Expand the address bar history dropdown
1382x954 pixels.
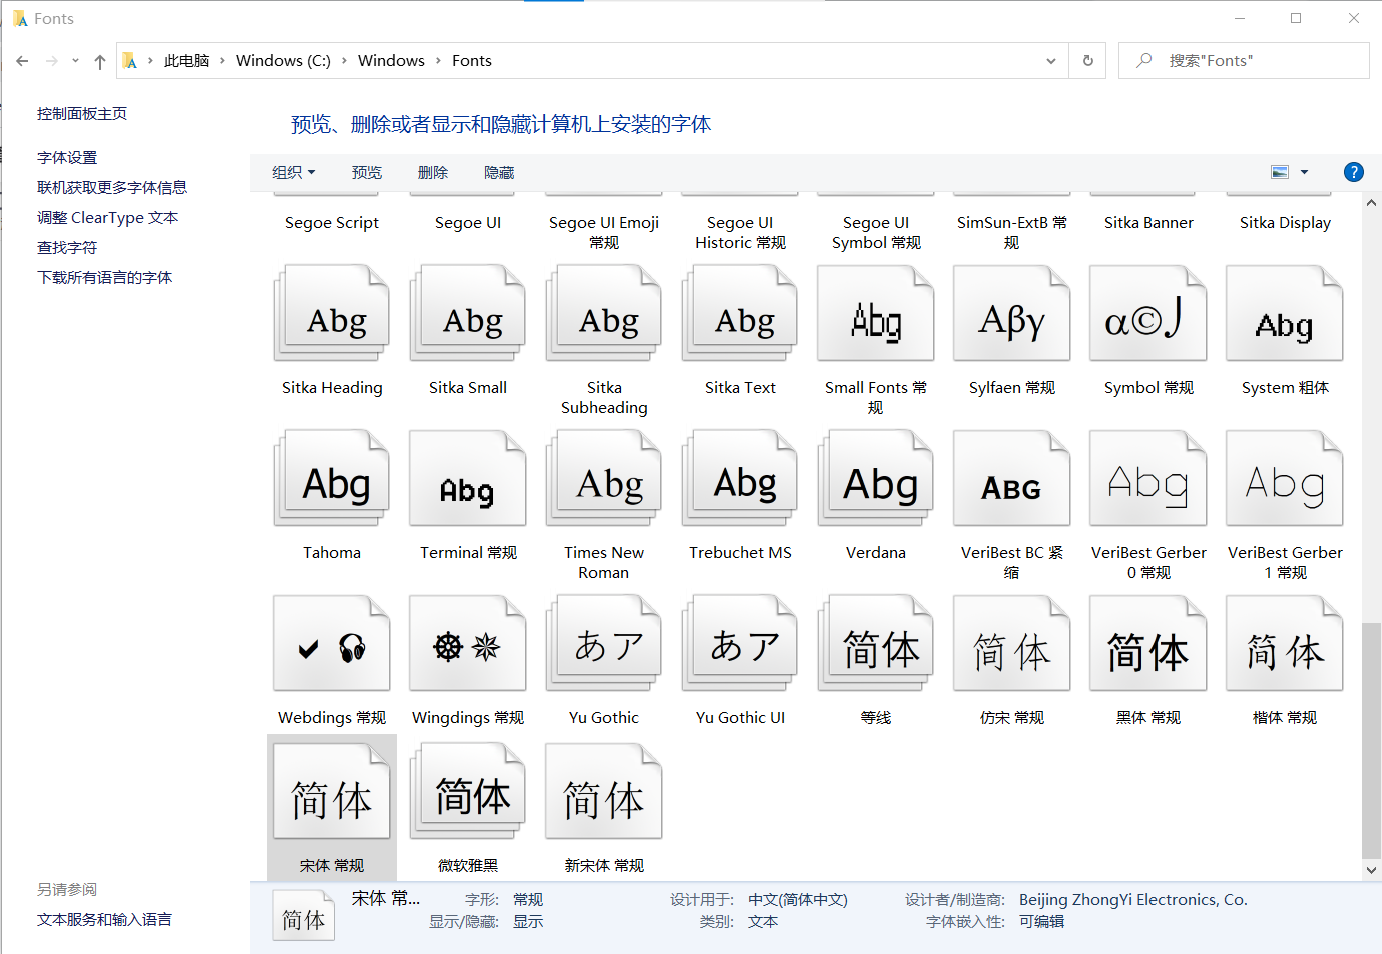[x=1051, y=60]
